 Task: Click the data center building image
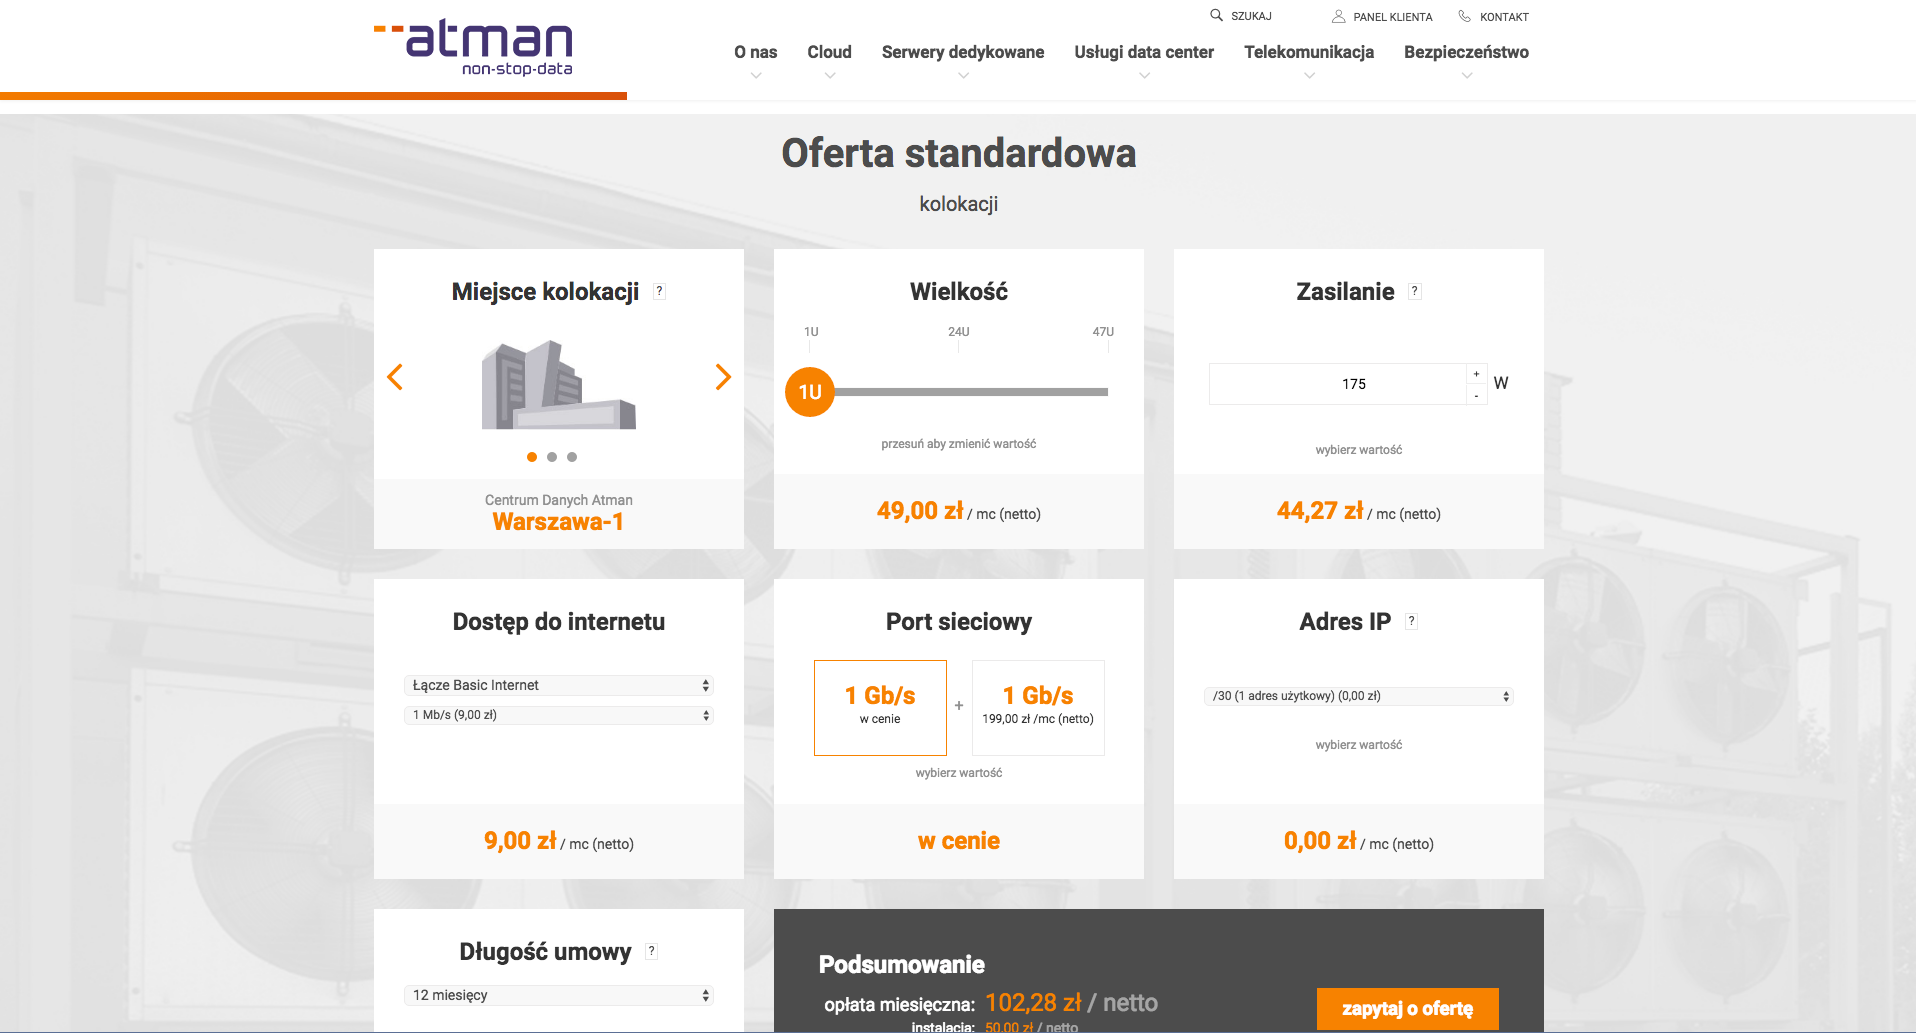click(x=558, y=385)
